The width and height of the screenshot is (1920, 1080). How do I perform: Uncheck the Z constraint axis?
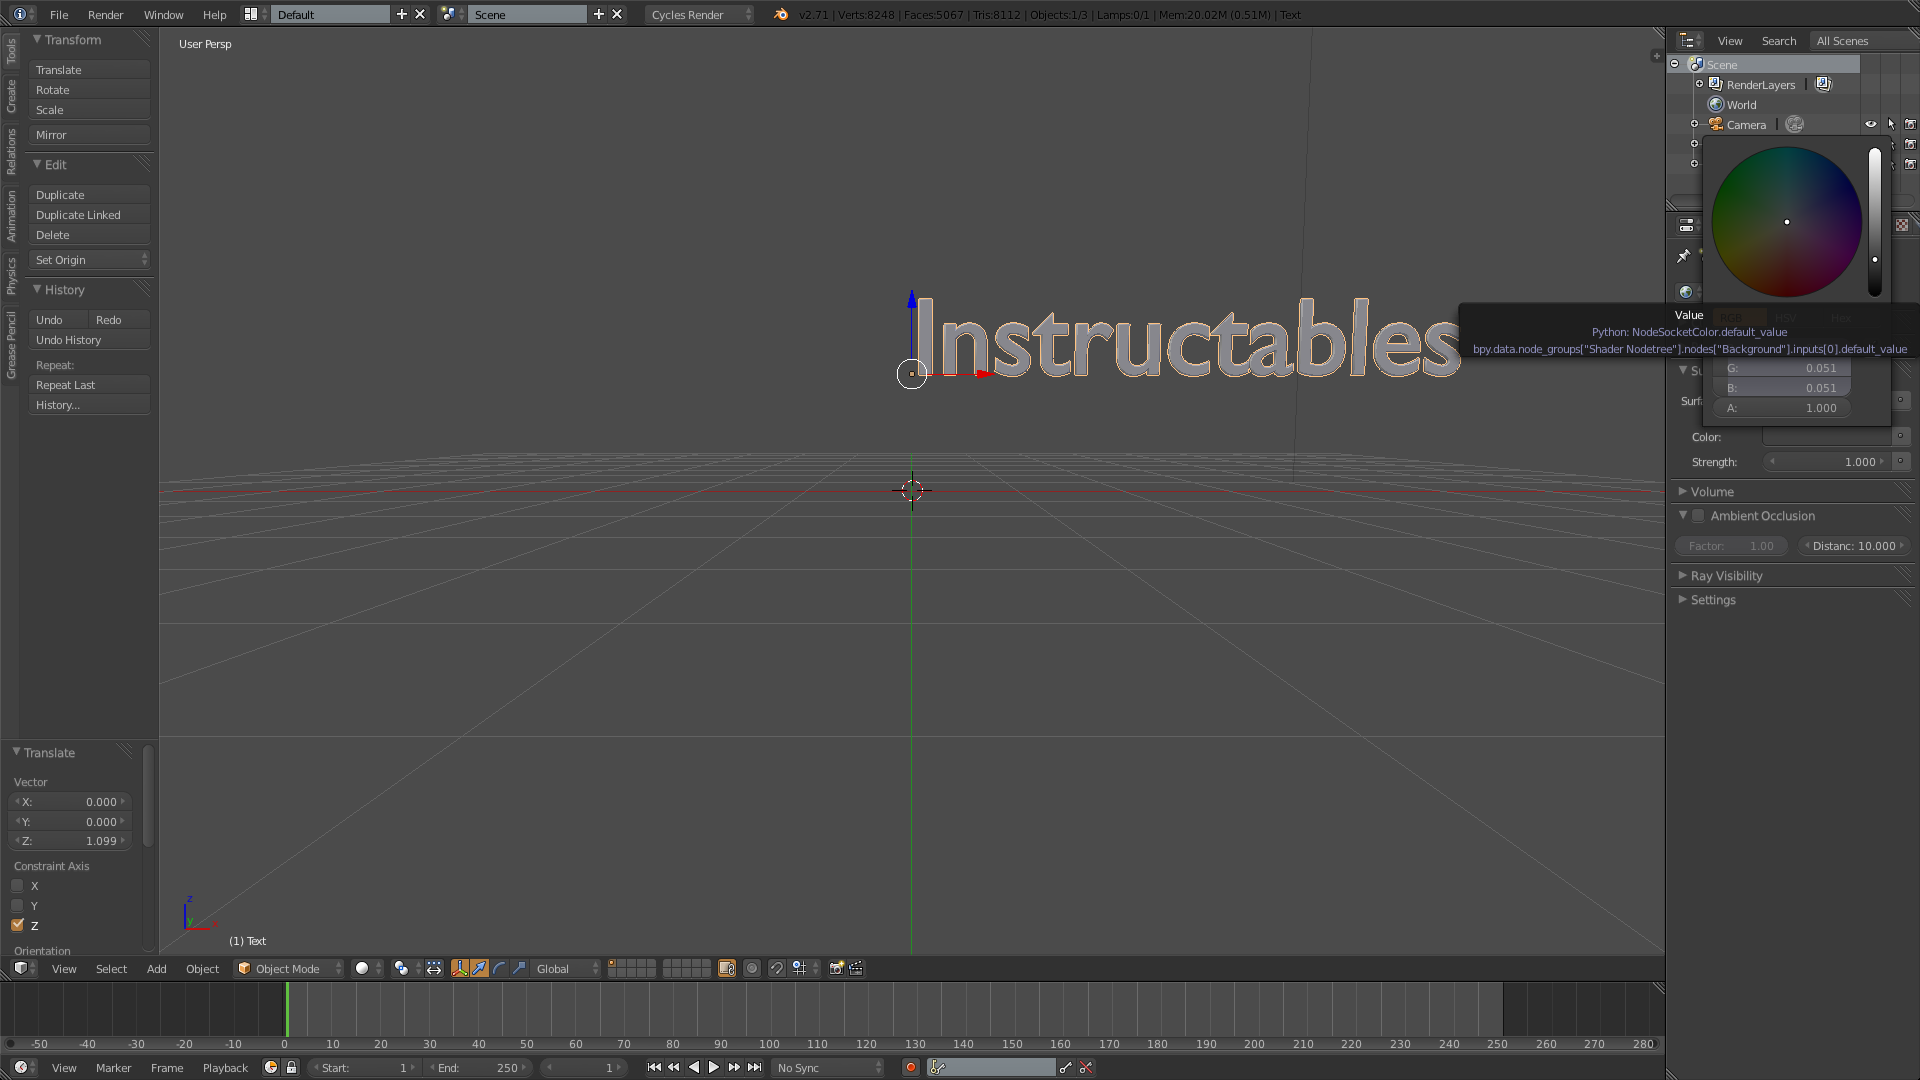tap(17, 925)
